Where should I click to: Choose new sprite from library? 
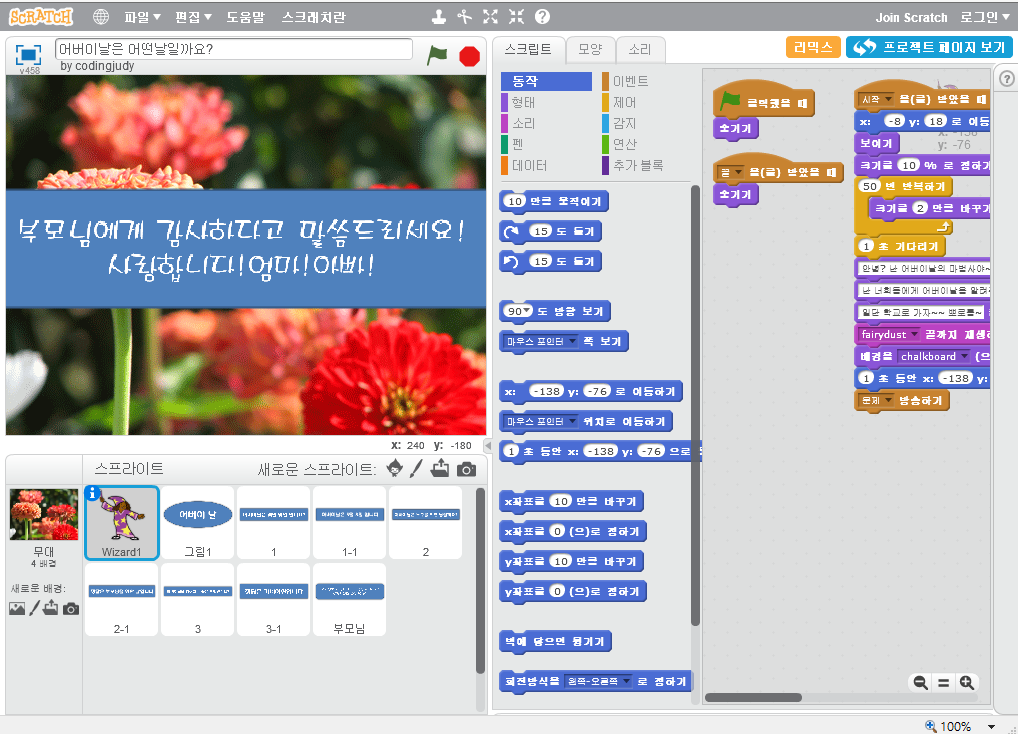coord(395,469)
